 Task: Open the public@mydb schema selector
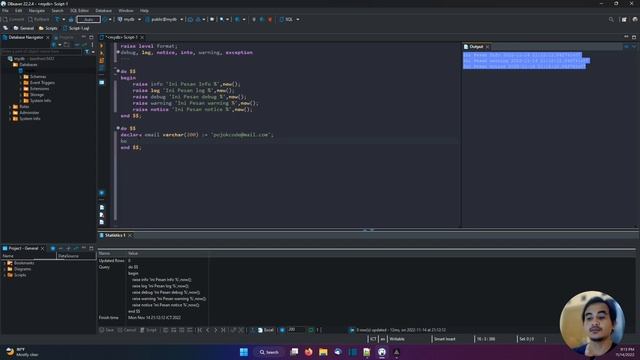164,19
